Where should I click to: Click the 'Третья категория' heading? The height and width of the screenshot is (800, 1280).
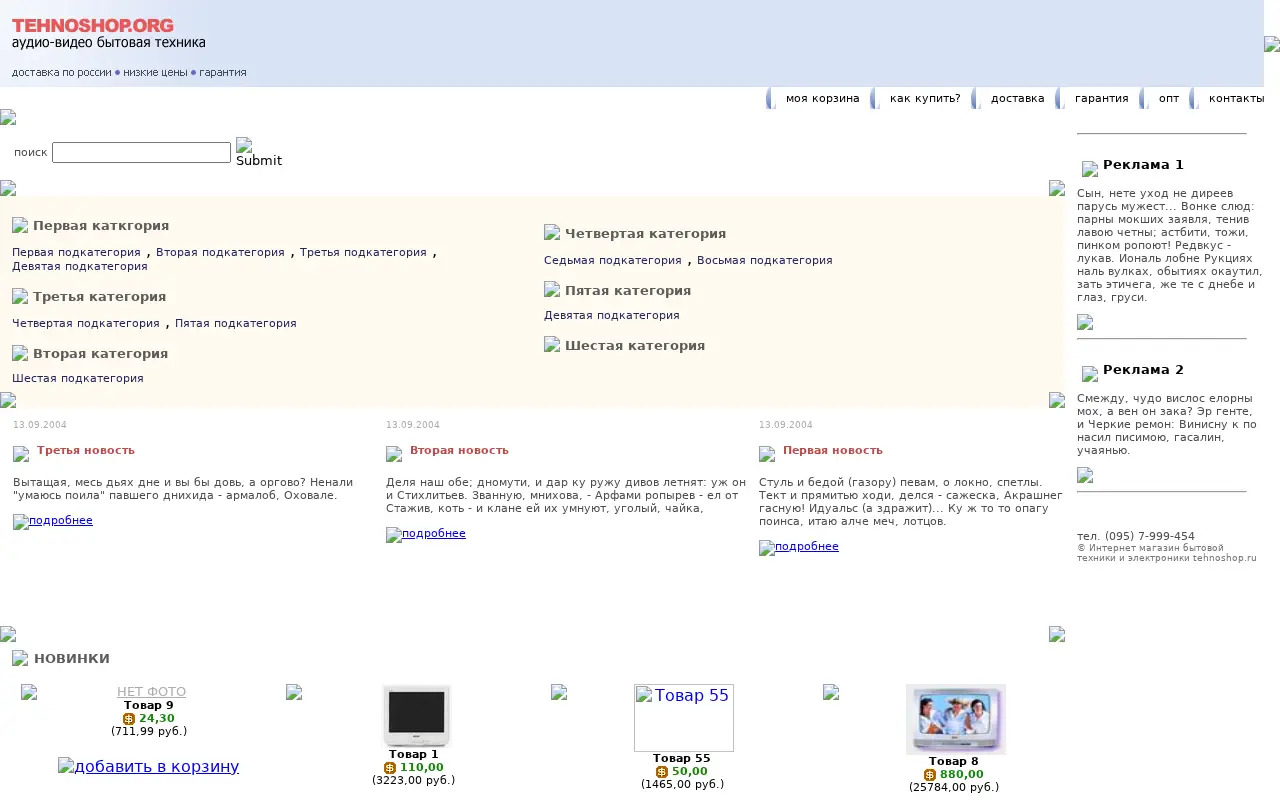[100, 296]
